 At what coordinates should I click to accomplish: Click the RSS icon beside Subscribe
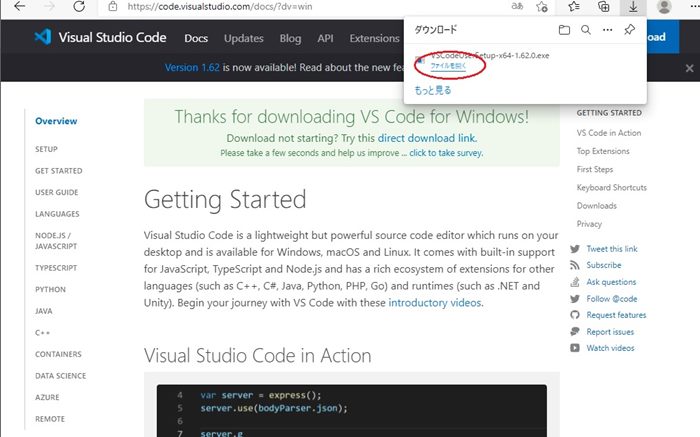[x=575, y=265]
